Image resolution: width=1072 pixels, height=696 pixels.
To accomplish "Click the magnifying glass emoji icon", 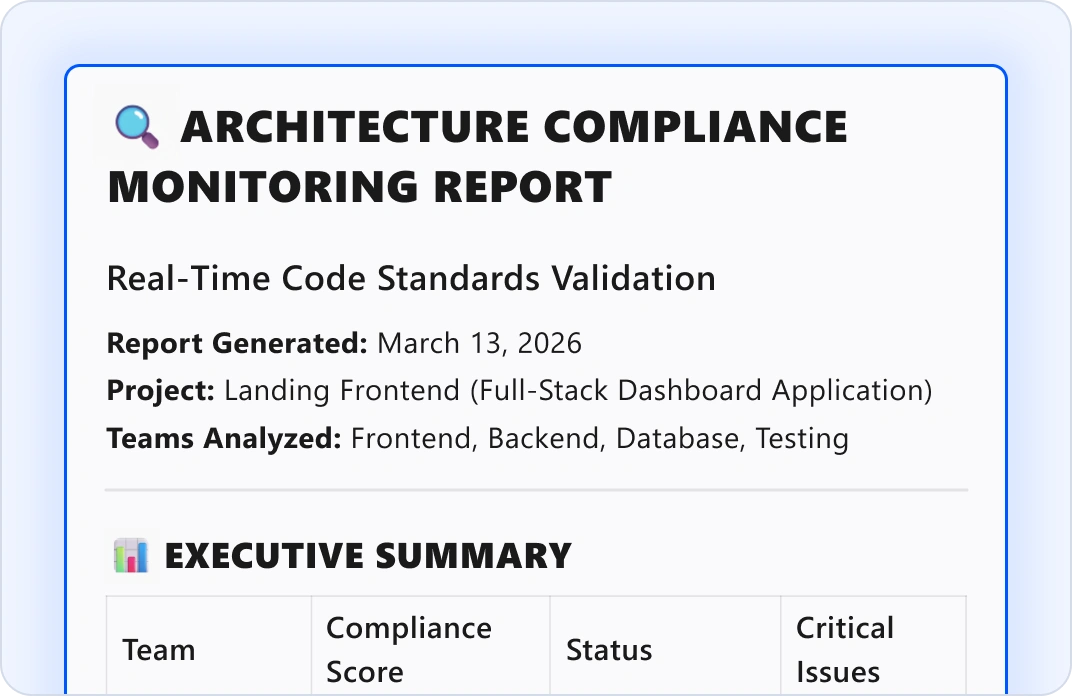I will pyautogui.click(x=137, y=127).
